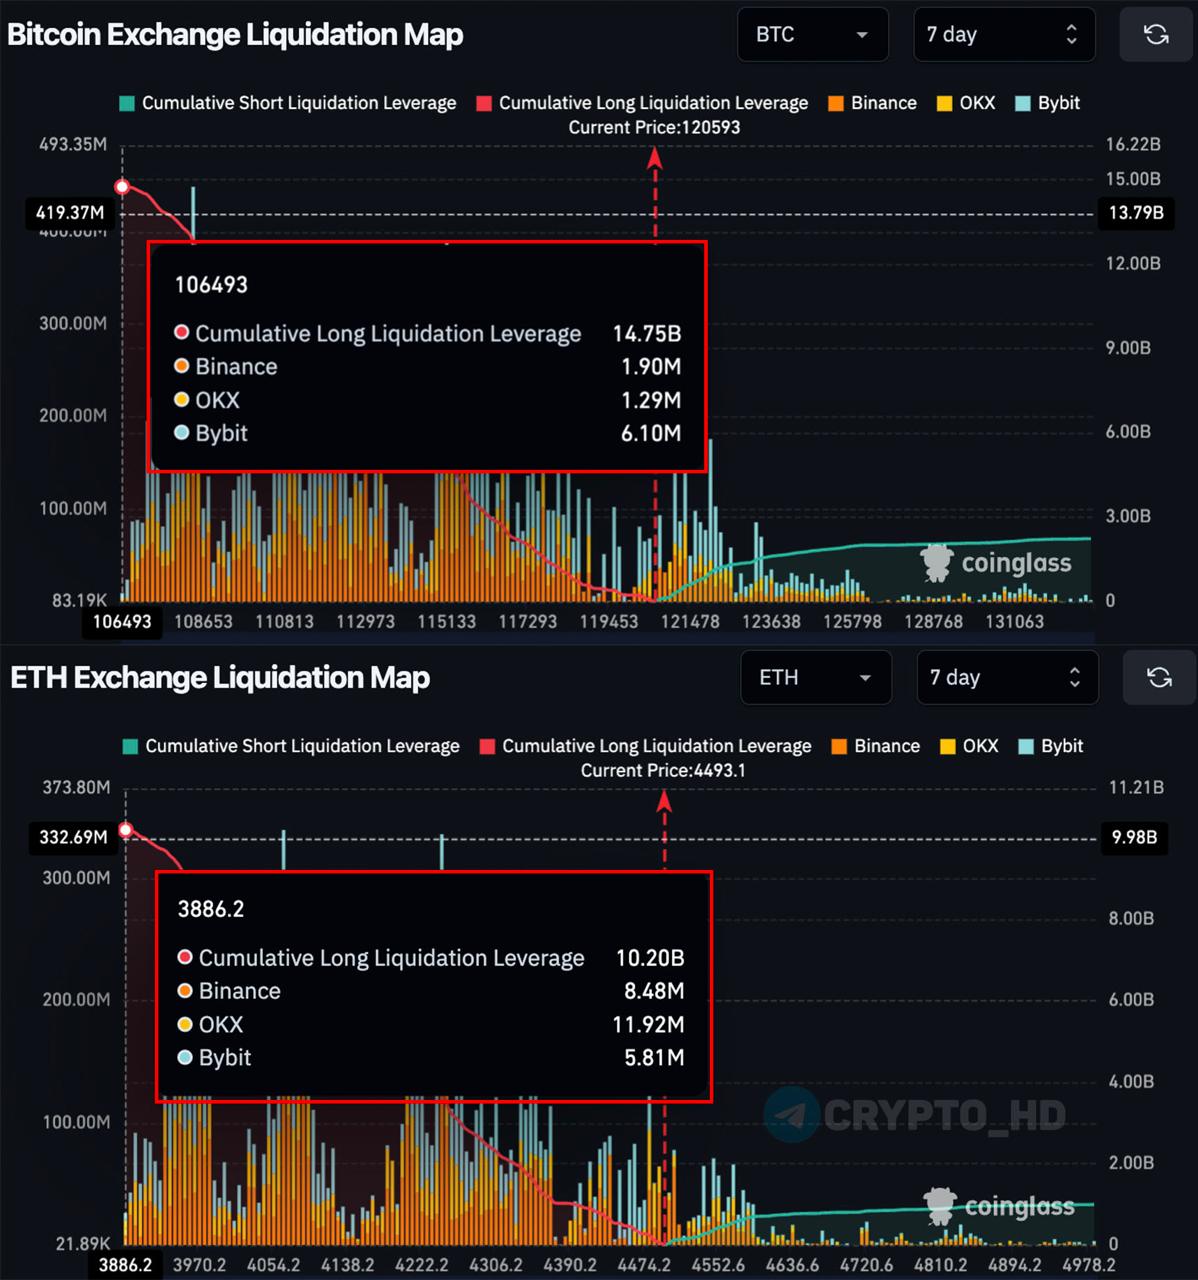1198x1280 pixels.
Task: Open the 7 day selector on Bitcoin chart
Action: (x=1003, y=35)
